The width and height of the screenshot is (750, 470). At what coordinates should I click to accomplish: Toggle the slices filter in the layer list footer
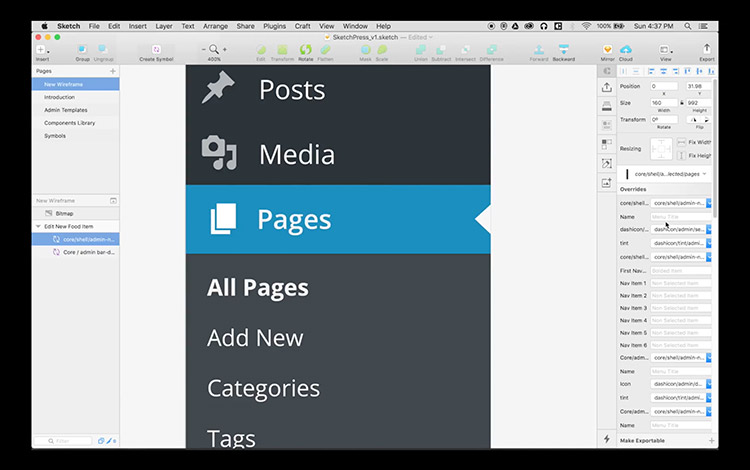click(109, 441)
